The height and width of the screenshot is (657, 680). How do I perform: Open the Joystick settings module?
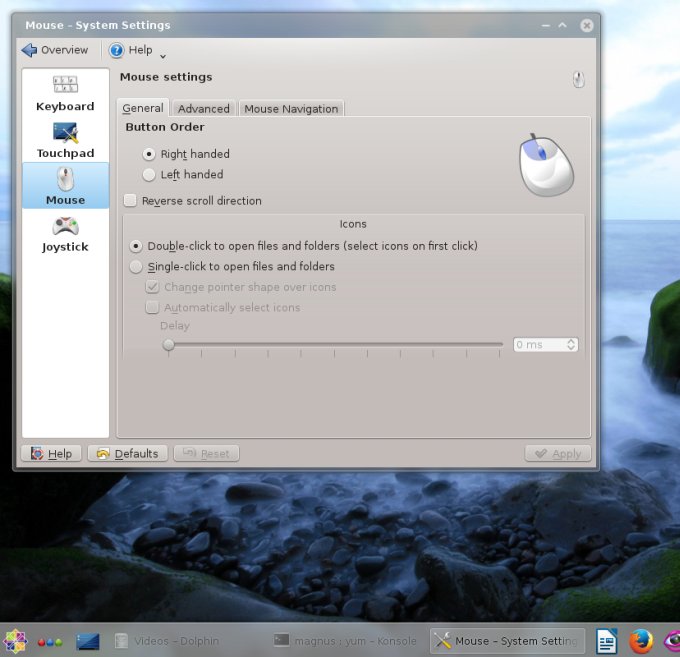tap(65, 233)
